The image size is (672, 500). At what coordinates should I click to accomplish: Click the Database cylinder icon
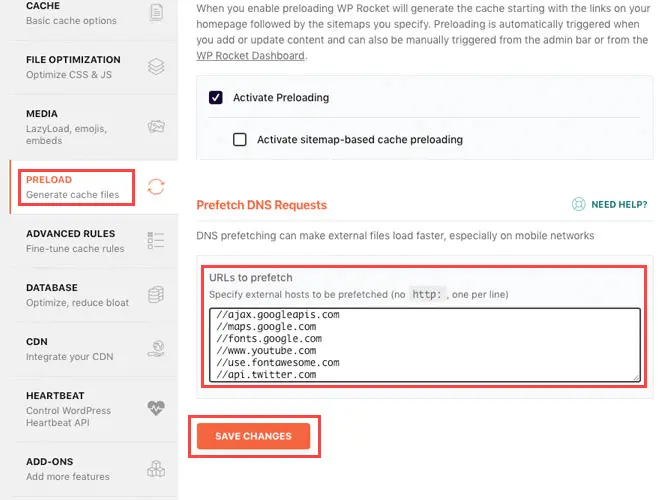click(156, 295)
